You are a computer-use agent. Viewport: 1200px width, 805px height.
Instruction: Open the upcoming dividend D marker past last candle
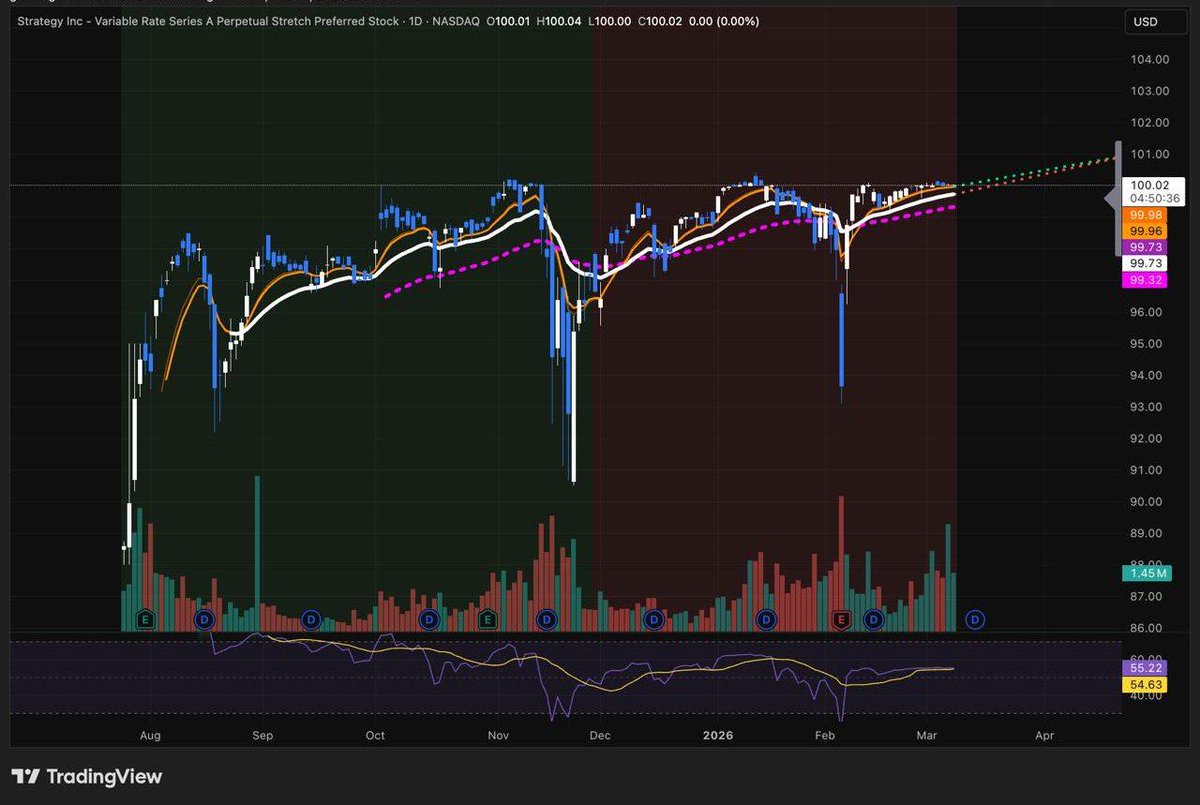[975, 620]
